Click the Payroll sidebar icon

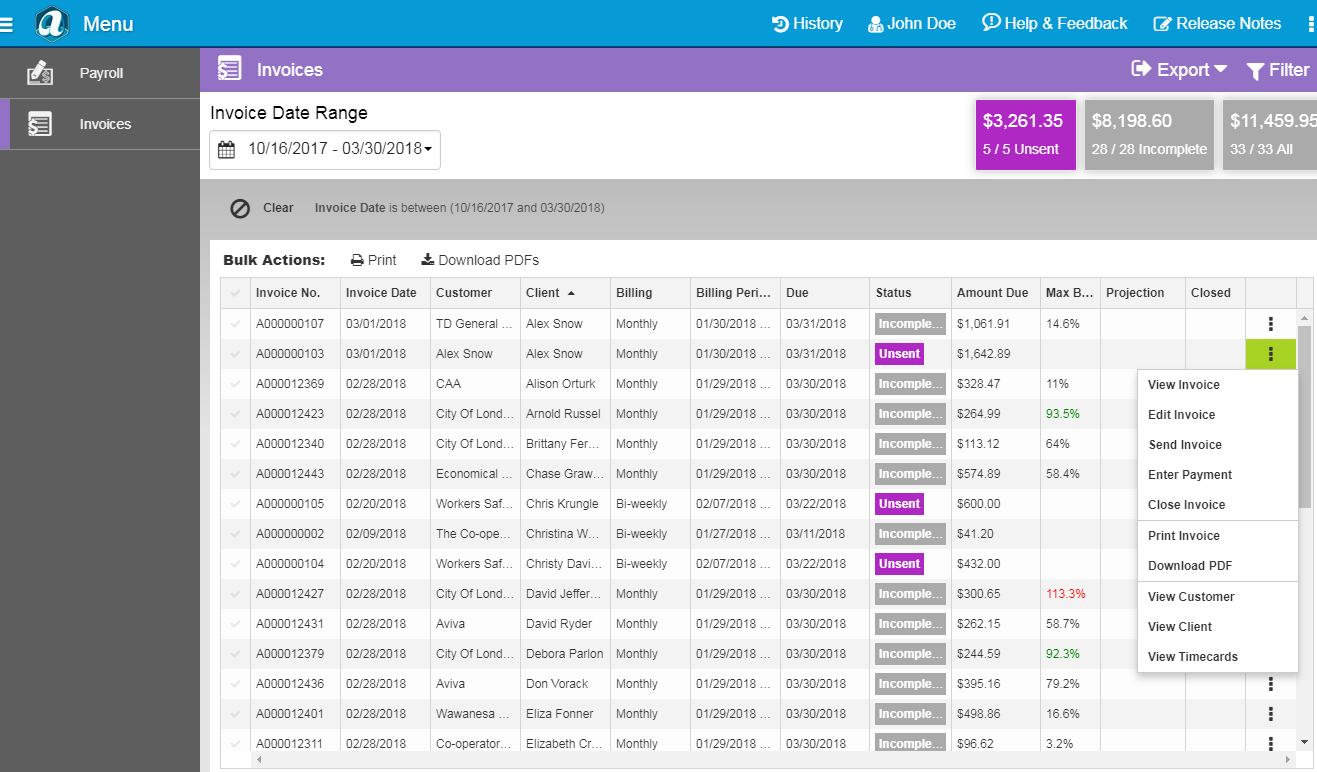pyautogui.click(x=40, y=73)
